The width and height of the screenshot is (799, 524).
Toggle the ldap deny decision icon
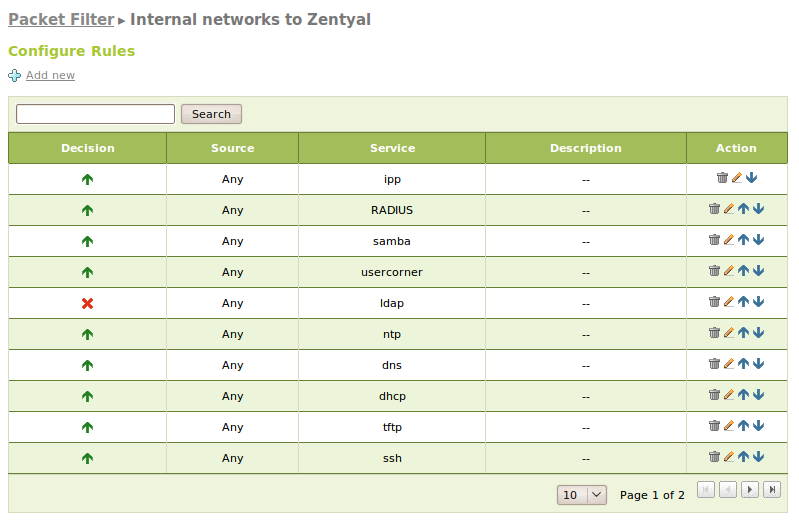point(88,303)
